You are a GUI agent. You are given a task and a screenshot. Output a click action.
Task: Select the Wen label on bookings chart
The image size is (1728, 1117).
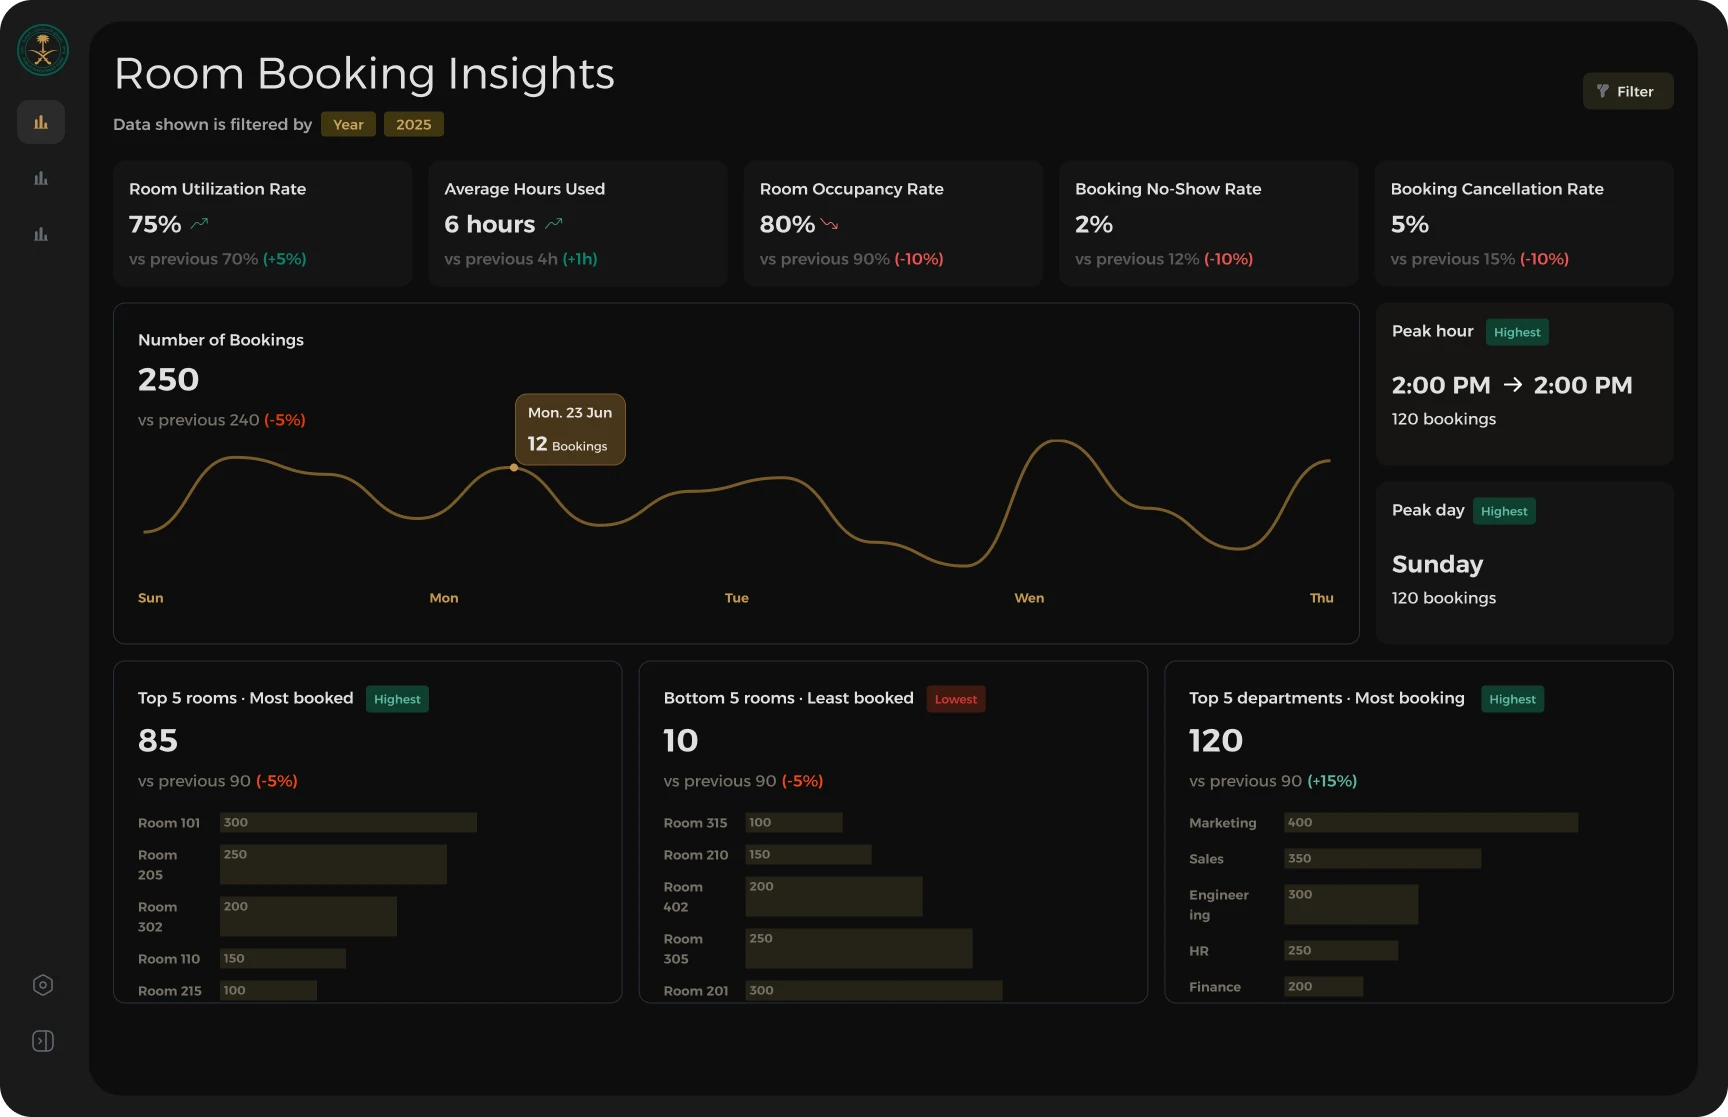[1029, 598]
